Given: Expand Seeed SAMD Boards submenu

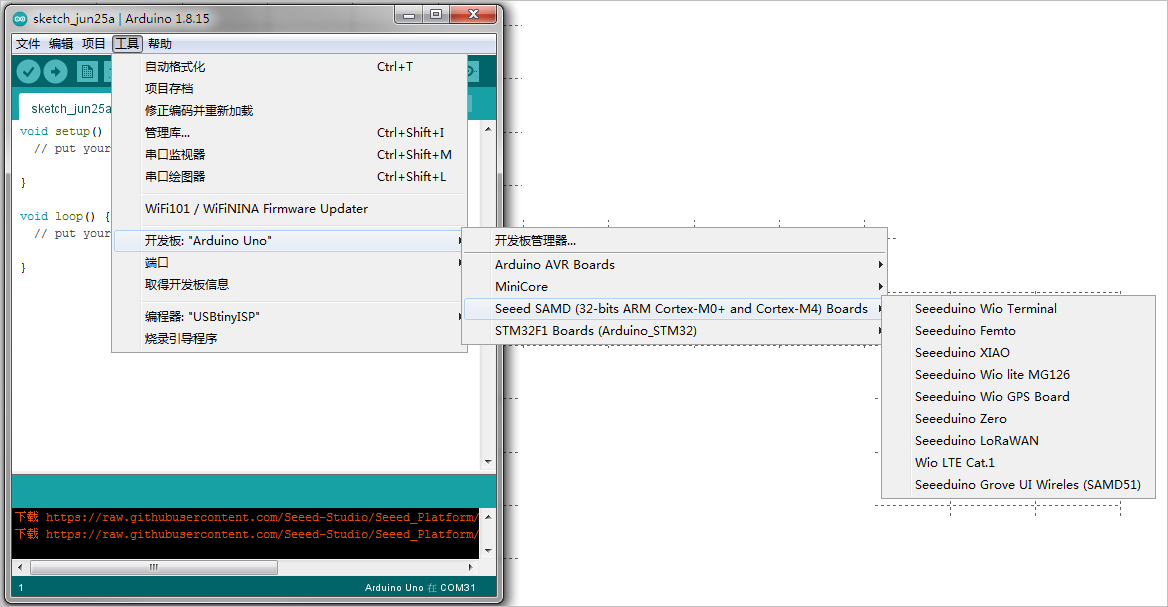Looking at the screenshot, I should (675, 308).
